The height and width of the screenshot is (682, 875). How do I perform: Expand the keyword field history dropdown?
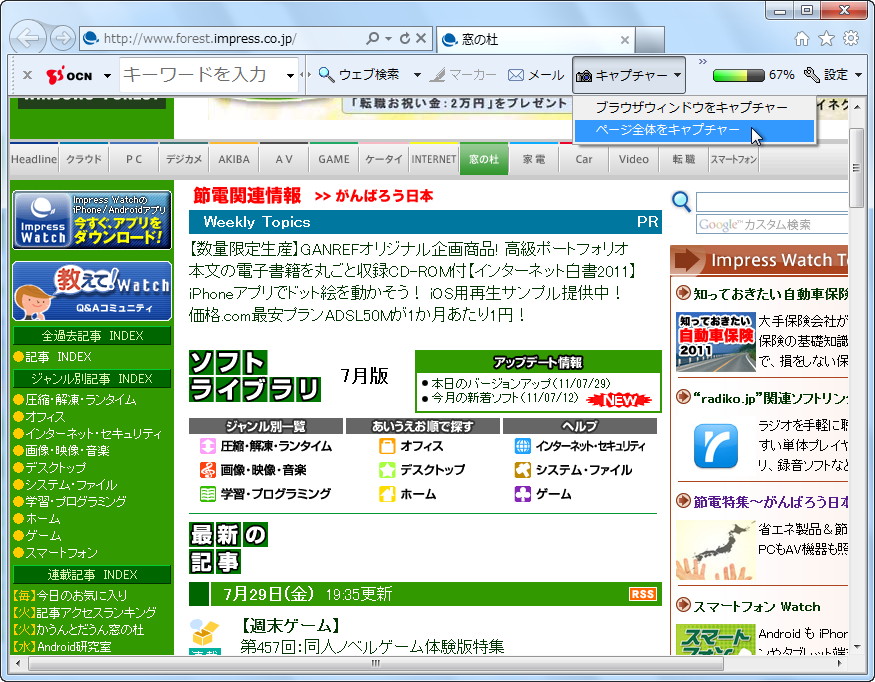[290, 75]
